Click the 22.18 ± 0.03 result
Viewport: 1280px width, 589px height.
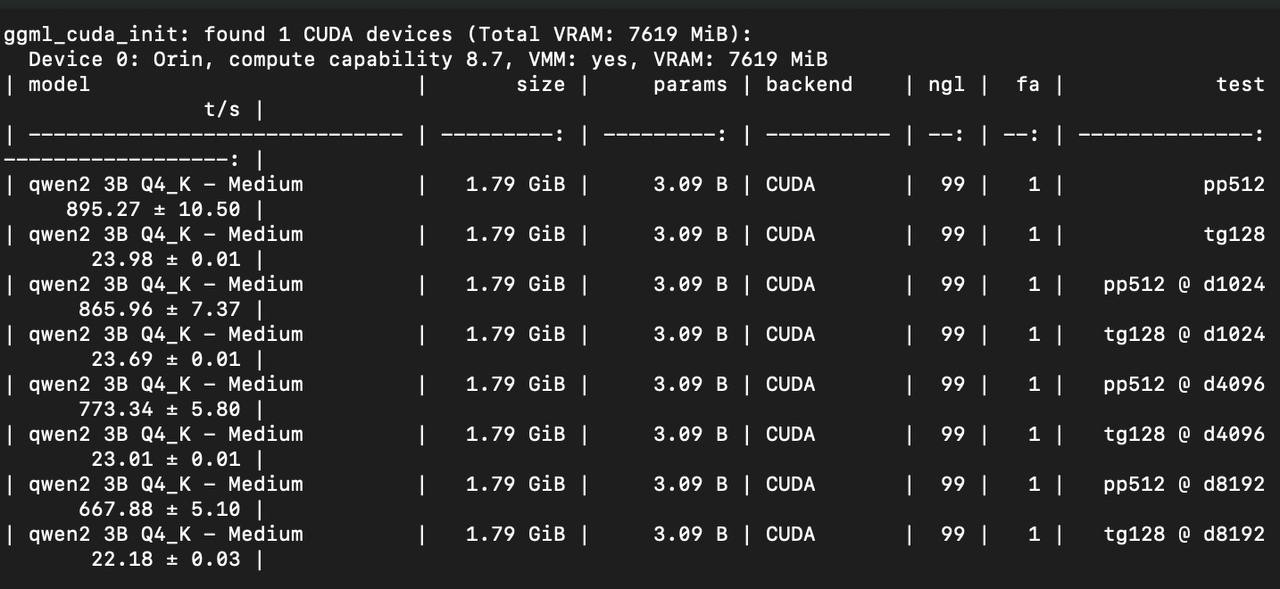click(x=166, y=560)
